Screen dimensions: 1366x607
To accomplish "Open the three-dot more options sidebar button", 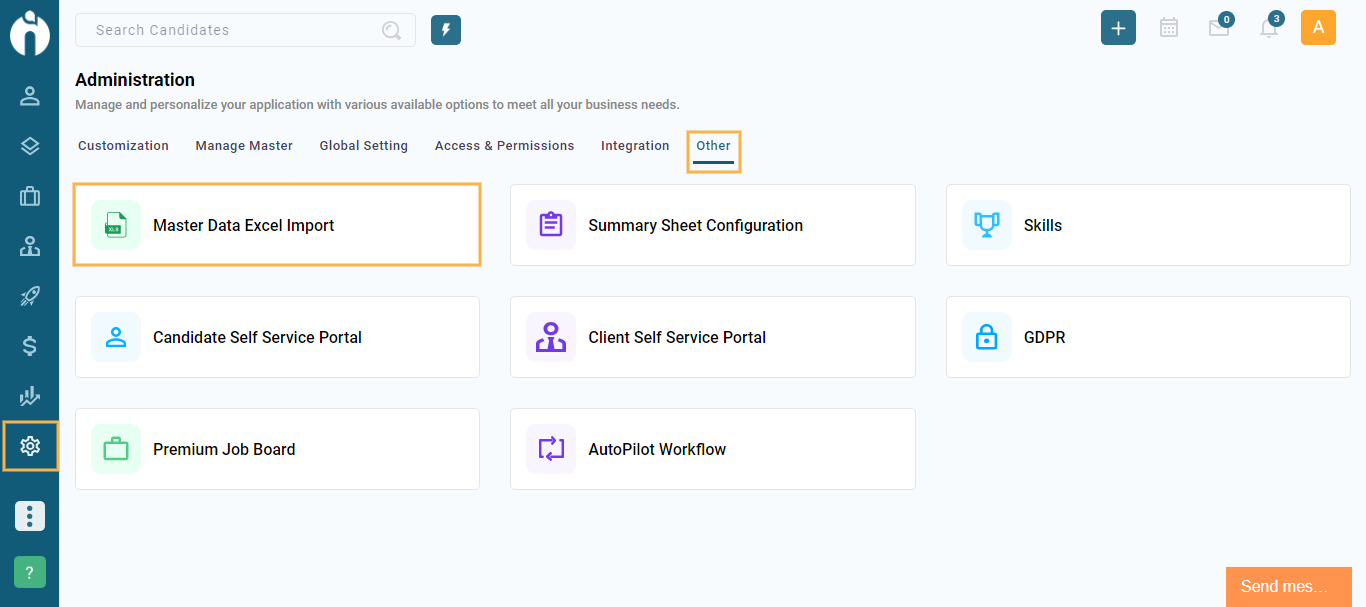I will coord(30,516).
